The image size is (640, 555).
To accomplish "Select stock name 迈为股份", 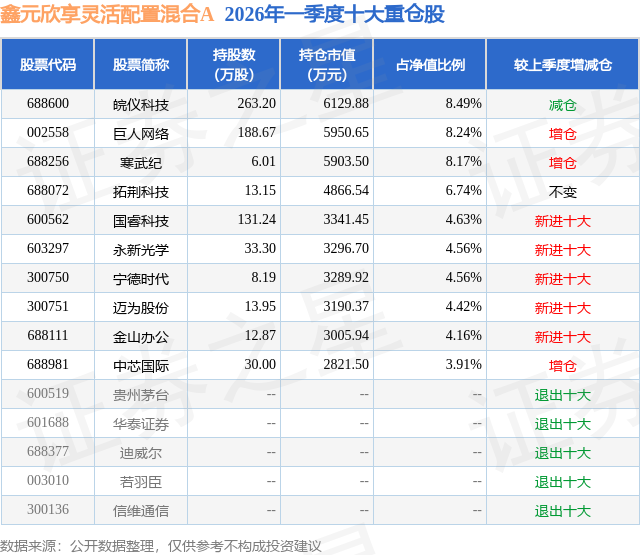I will 141,308.
